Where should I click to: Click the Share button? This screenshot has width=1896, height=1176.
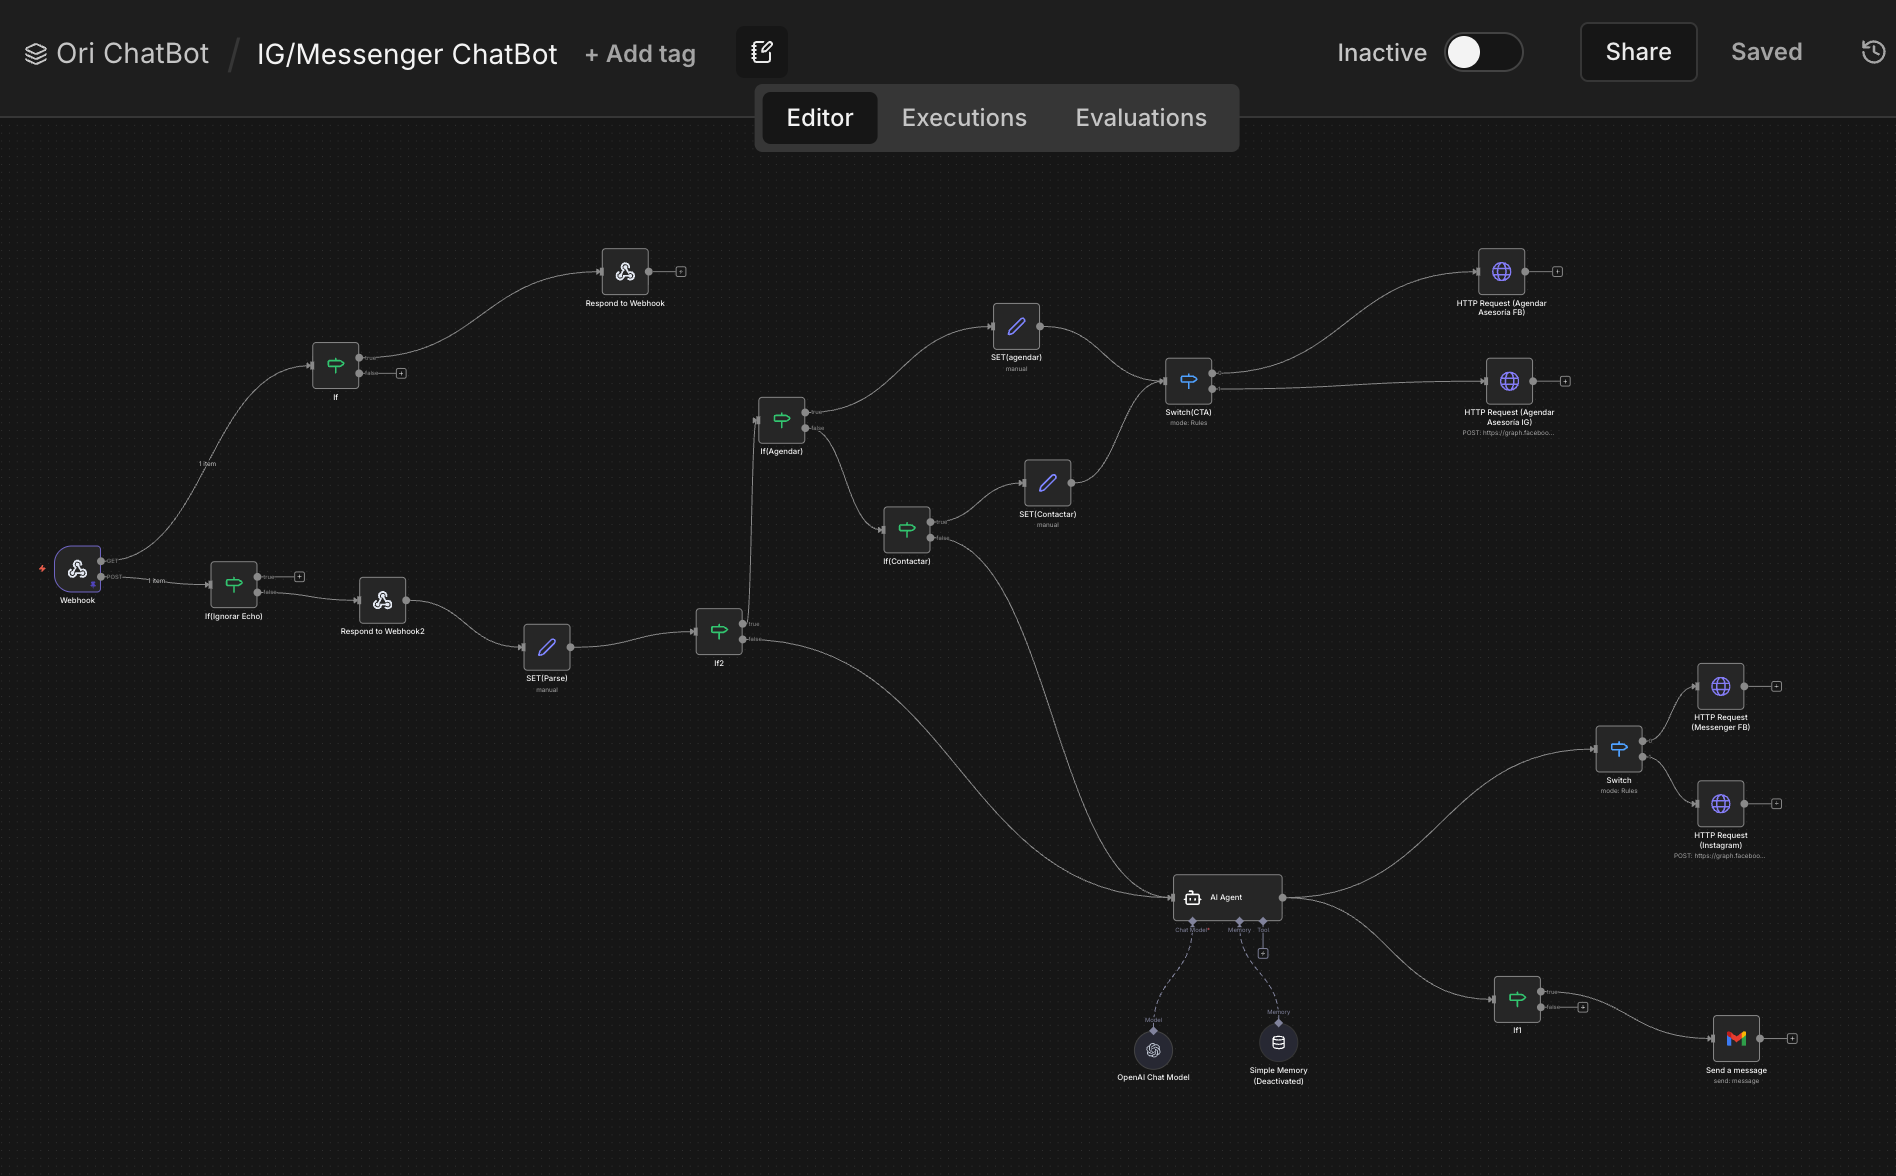[x=1637, y=52]
